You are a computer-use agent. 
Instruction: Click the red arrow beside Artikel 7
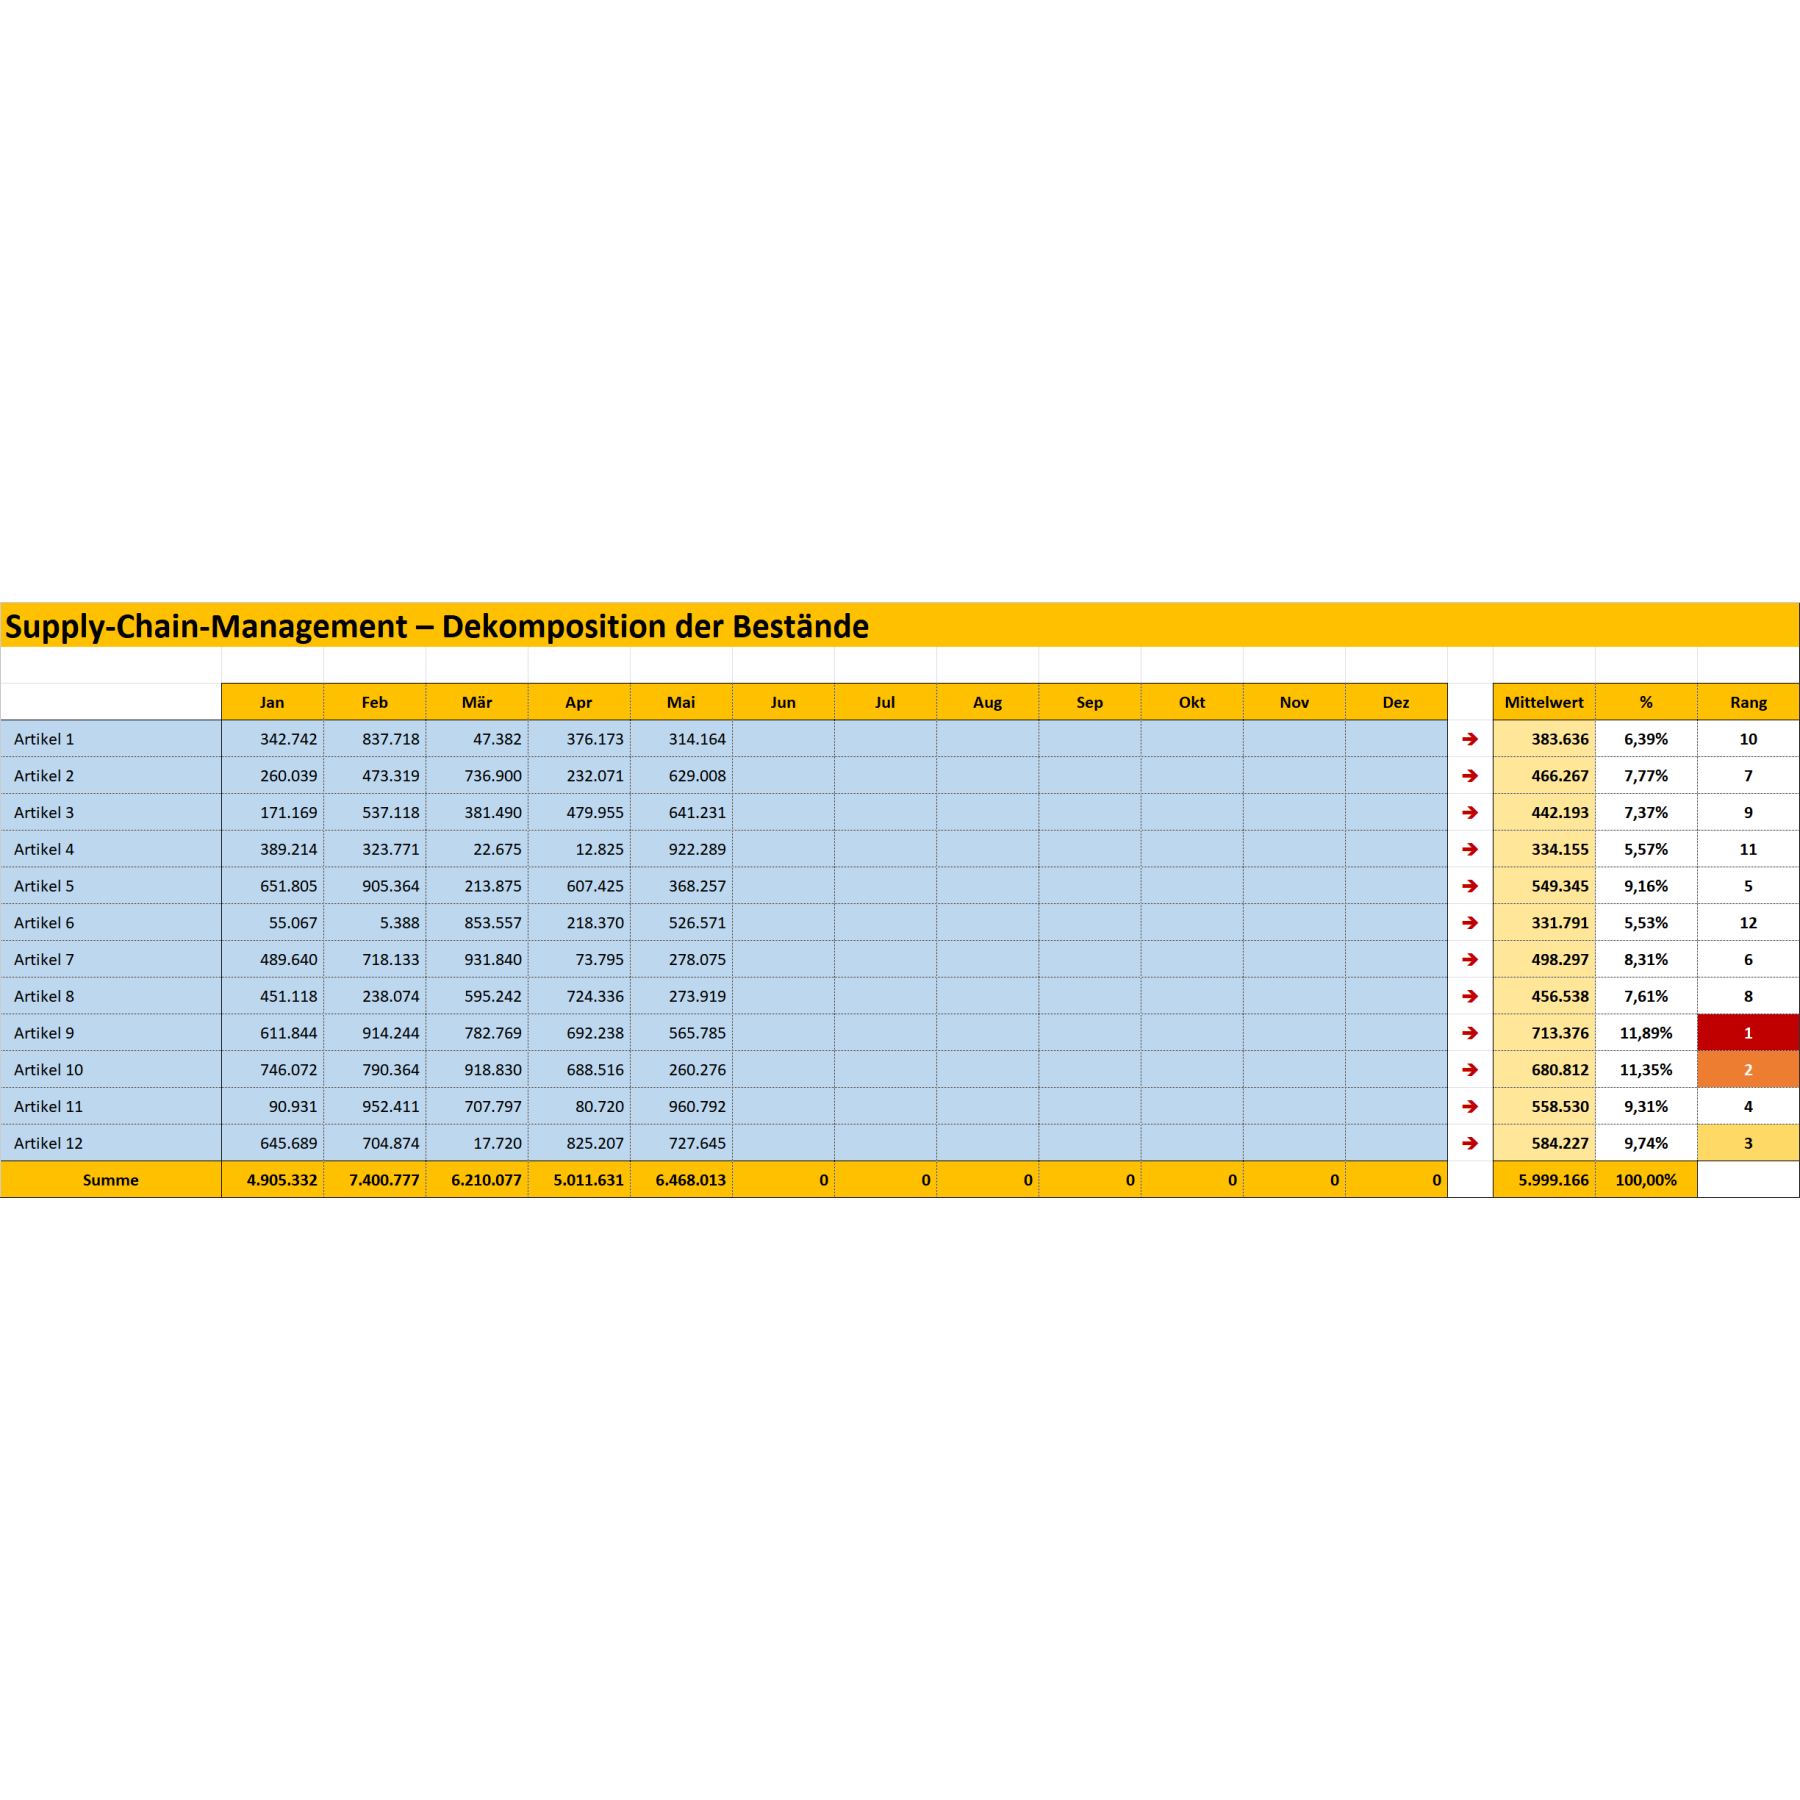(1469, 960)
